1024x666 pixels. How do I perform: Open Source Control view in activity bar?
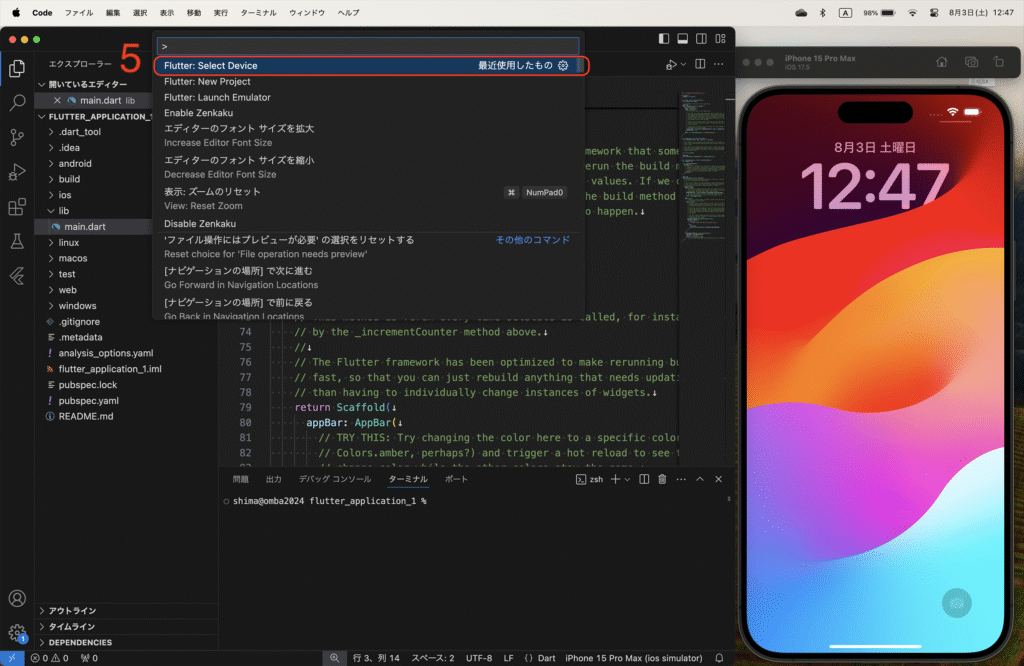(17, 137)
